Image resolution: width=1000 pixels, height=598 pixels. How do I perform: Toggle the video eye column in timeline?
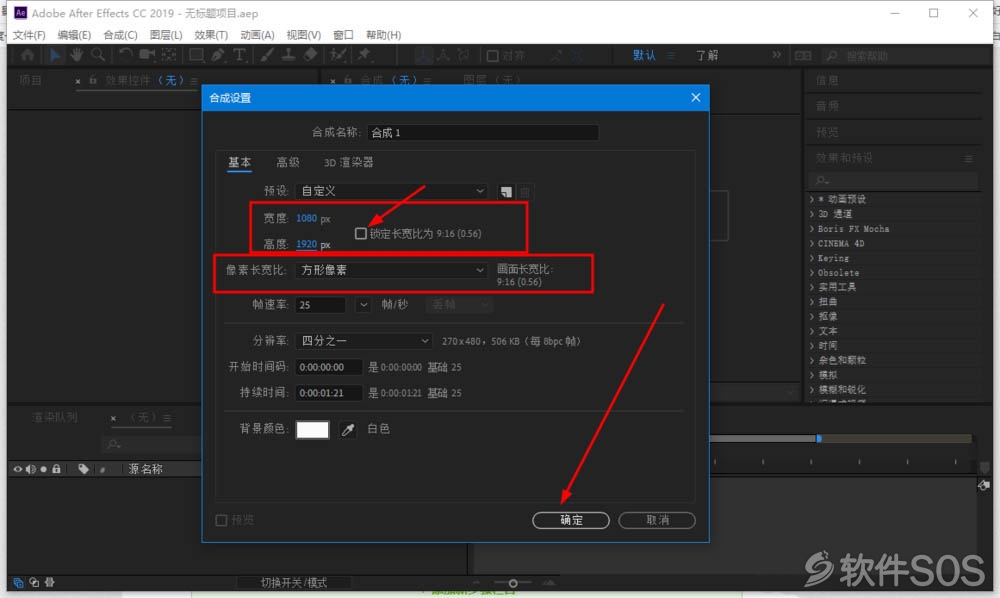point(18,469)
